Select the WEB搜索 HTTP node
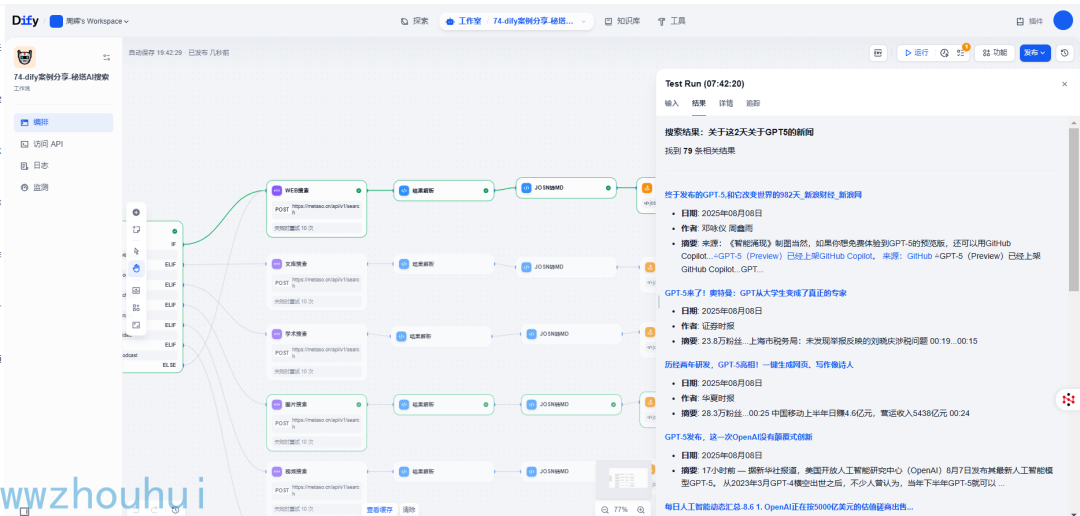The height and width of the screenshot is (516, 1080). coord(317,209)
